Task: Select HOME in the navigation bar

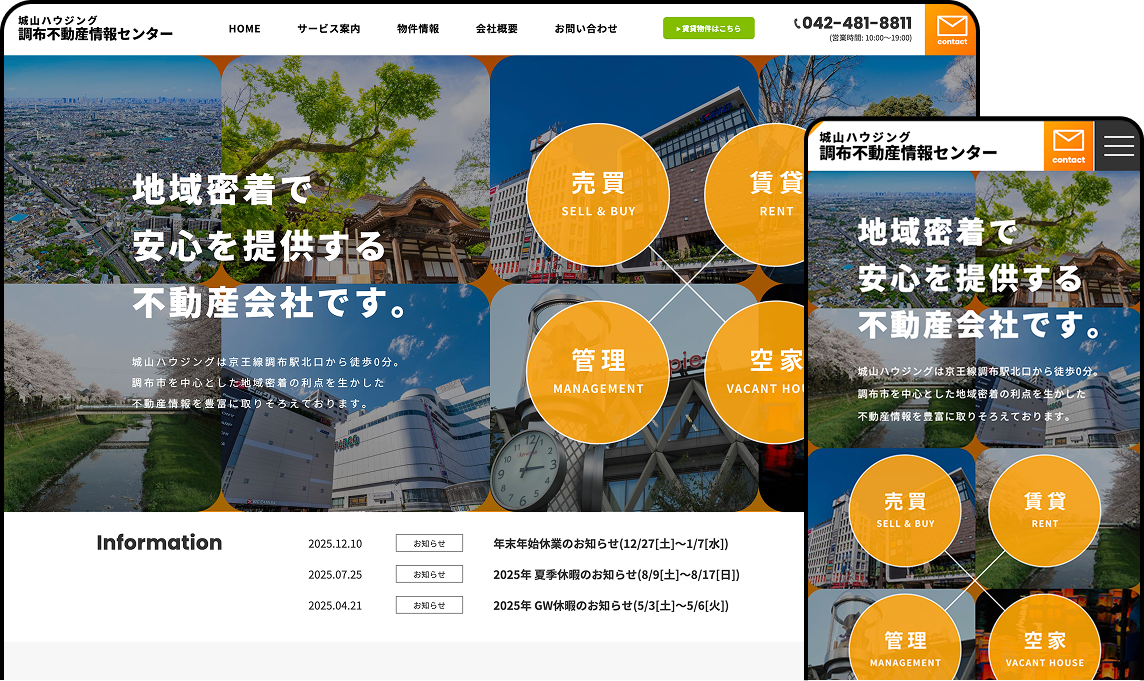Action: [245, 29]
